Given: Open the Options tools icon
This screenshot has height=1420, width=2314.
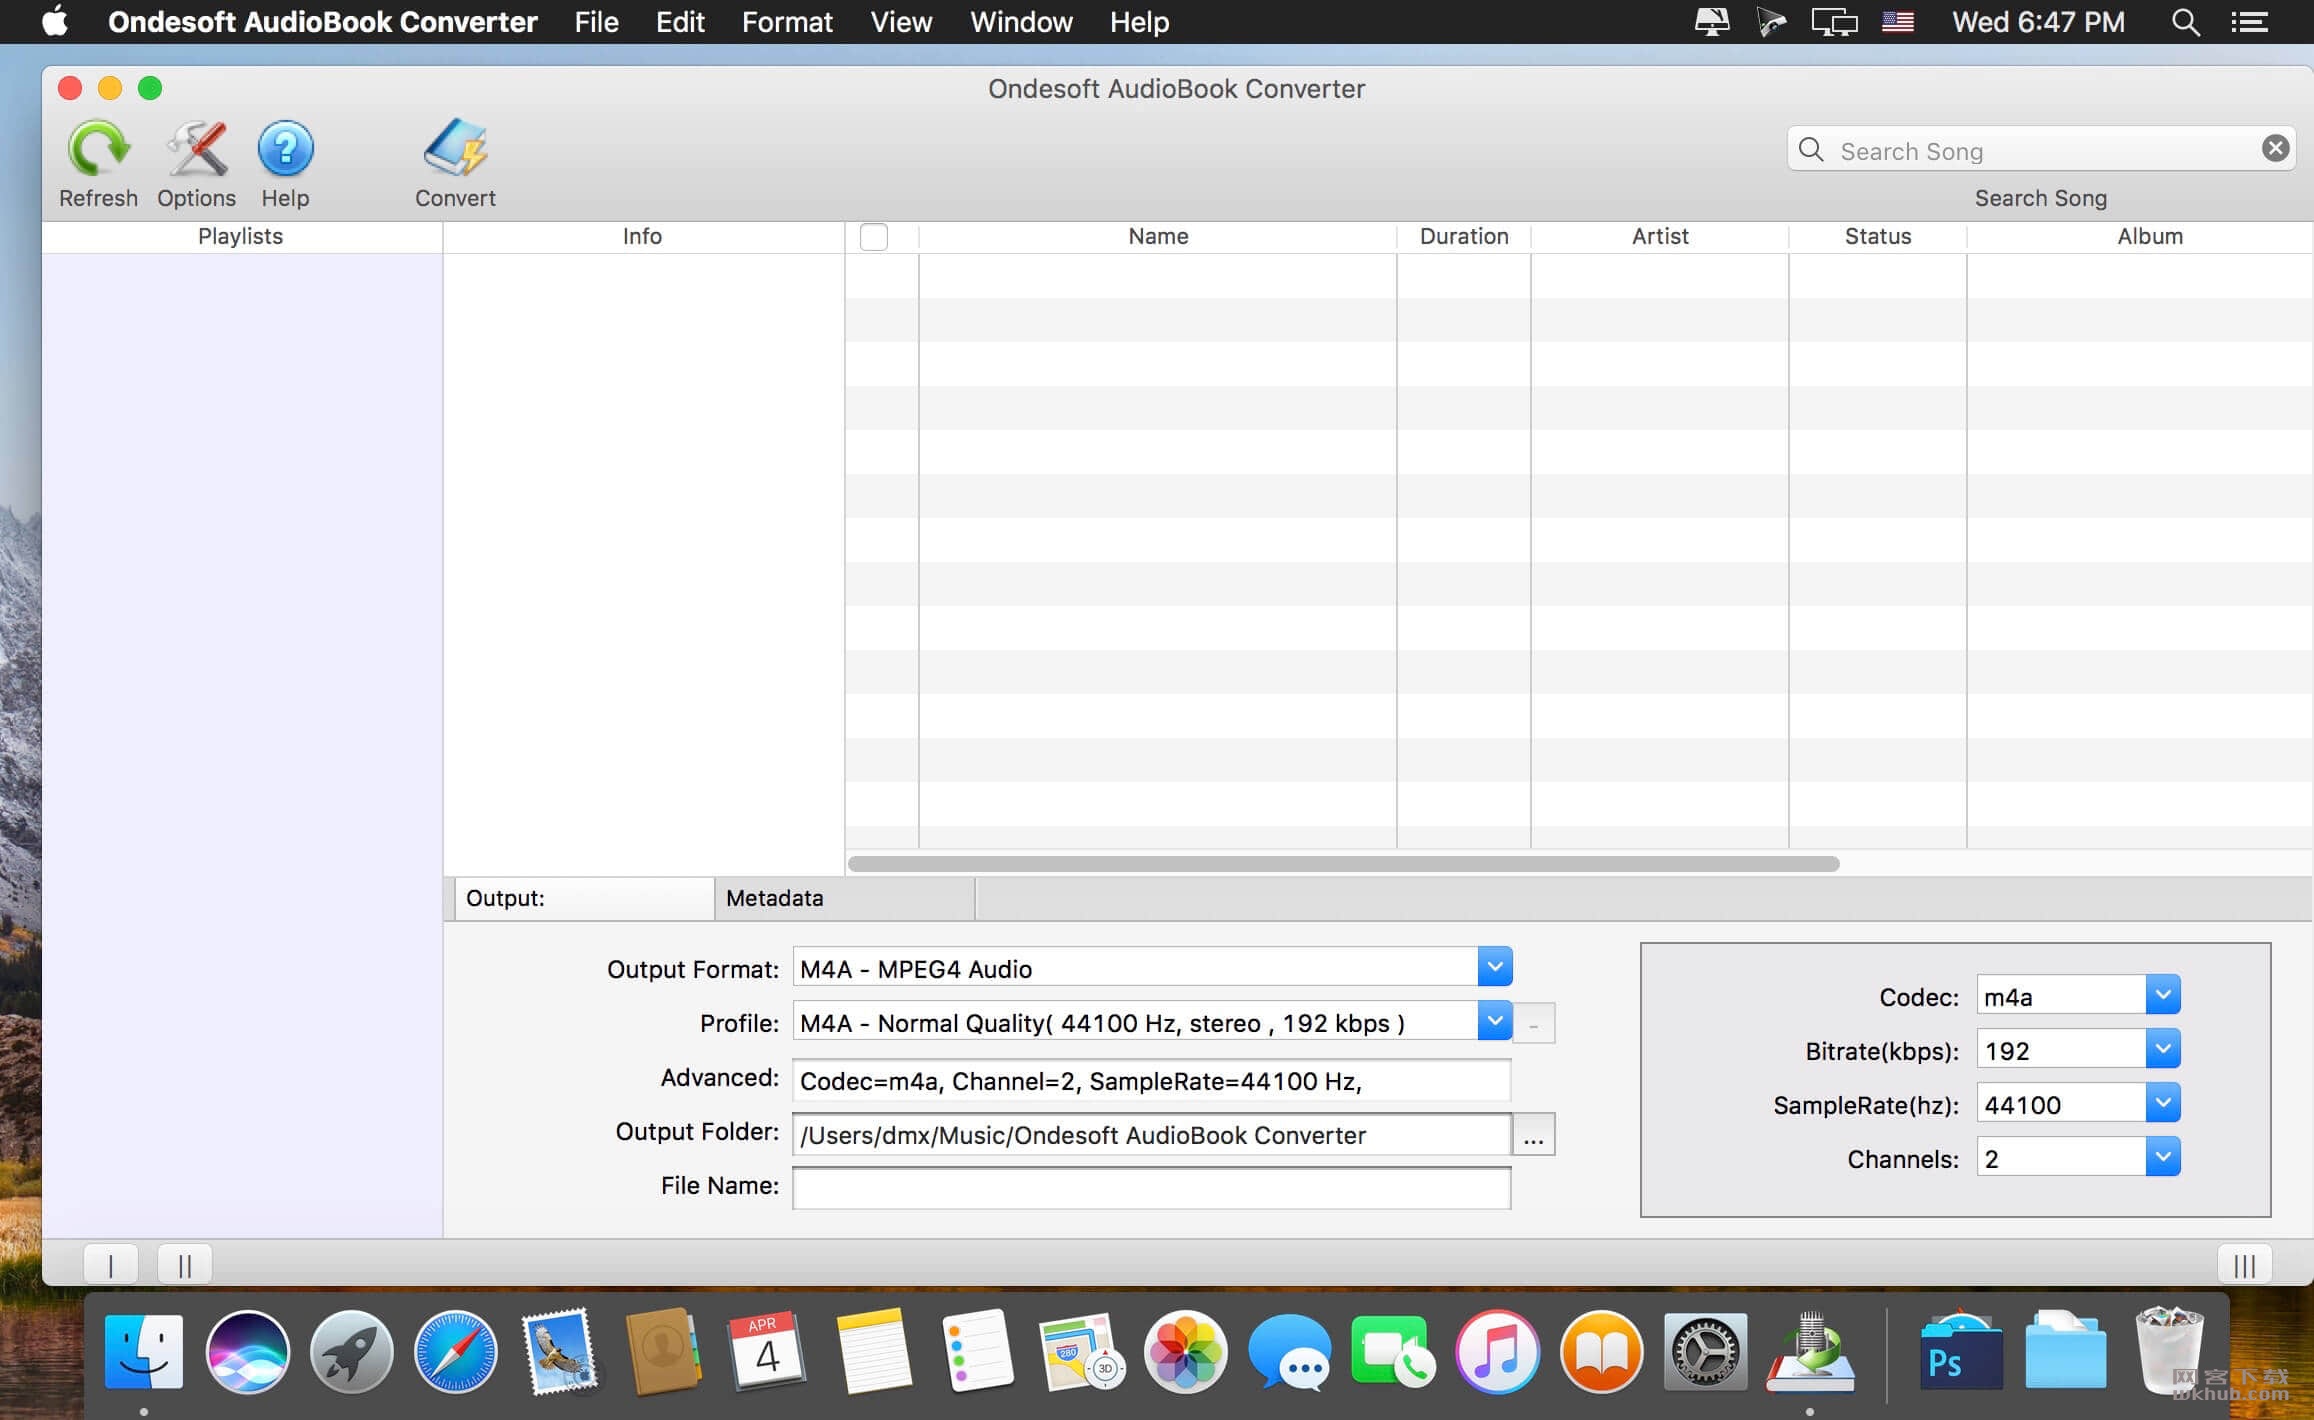Looking at the screenshot, I should (196, 149).
